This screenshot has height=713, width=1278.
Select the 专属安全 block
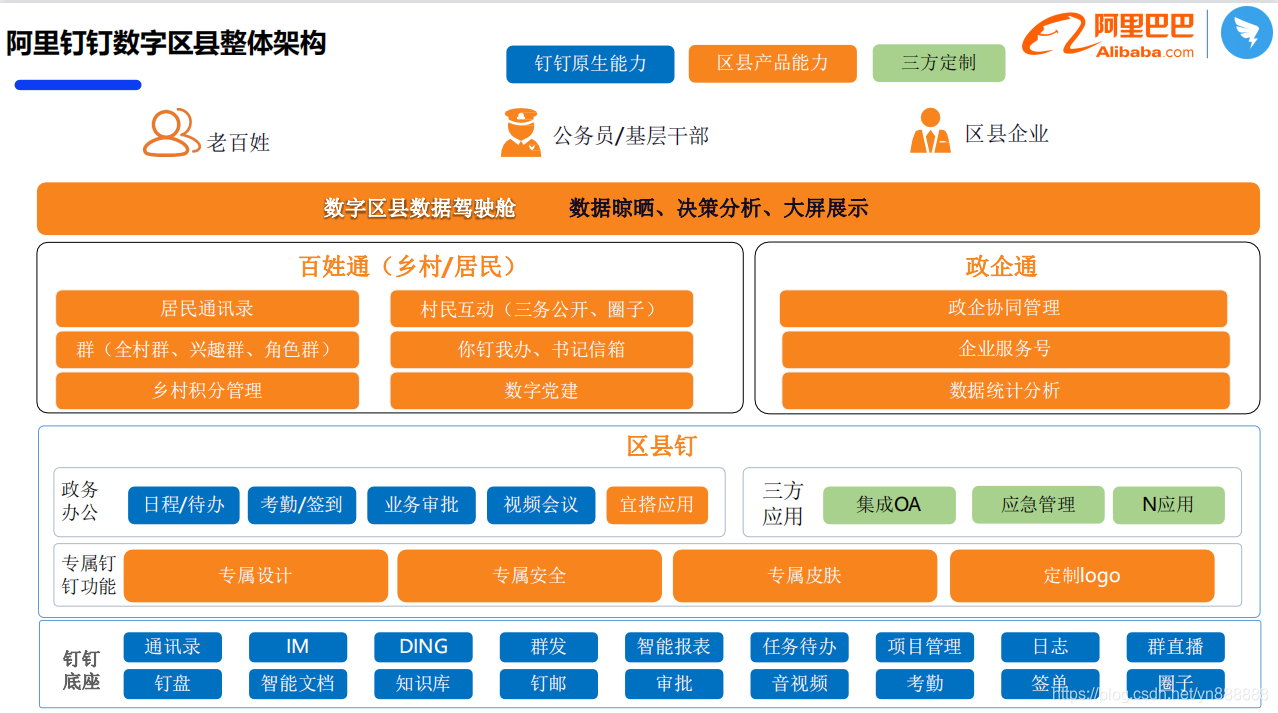pos(529,576)
